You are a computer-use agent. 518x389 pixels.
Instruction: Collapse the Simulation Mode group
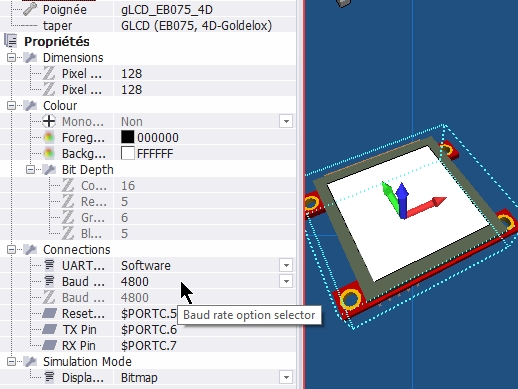click(11, 362)
